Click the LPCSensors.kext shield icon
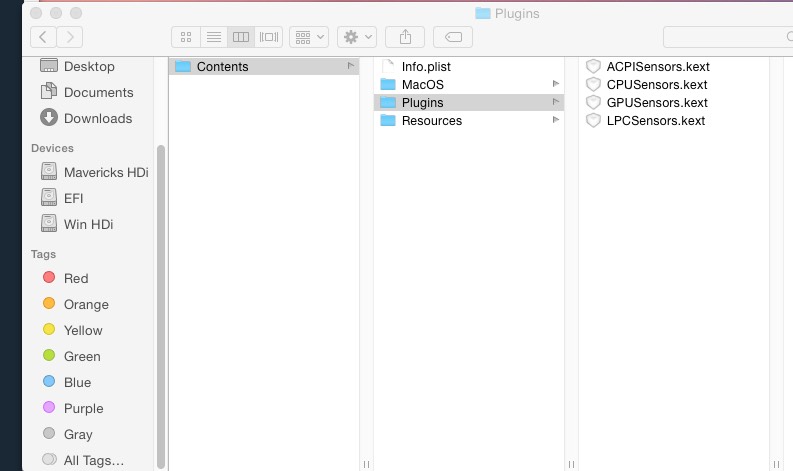The image size is (793, 471). [593, 120]
